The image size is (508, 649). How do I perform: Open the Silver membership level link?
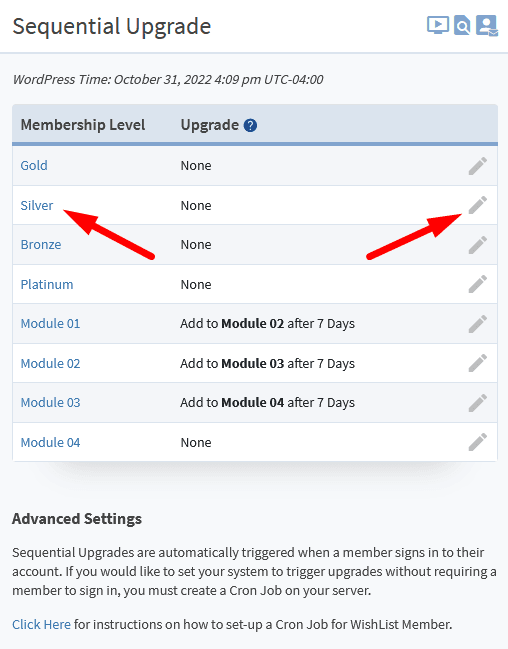click(37, 205)
